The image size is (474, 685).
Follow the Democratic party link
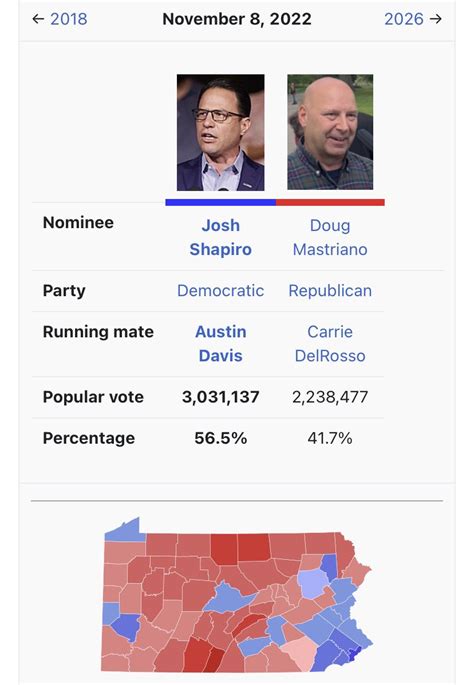(221, 291)
